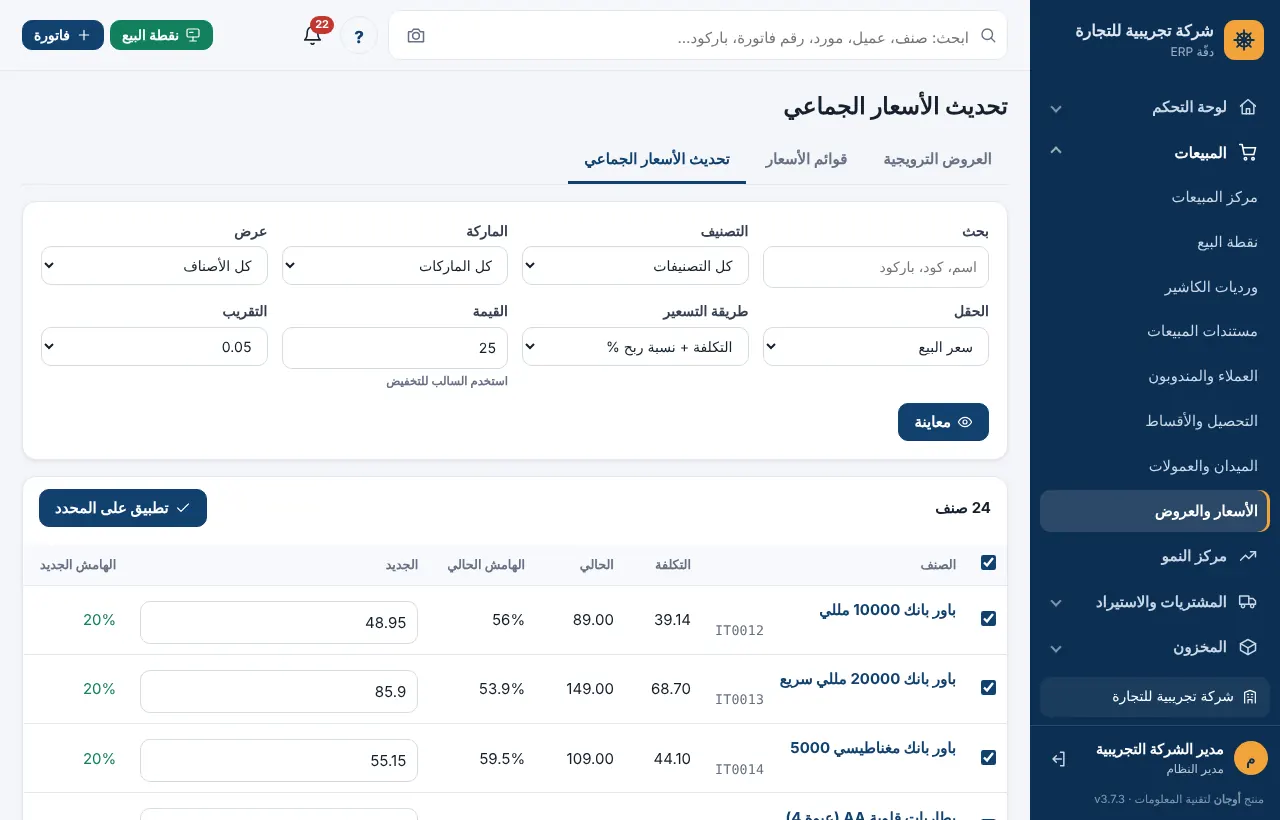Image resolution: width=1280 pixels, height=820 pixels.
Task: Click the search magnifier icon
Action: click(988, 35)
